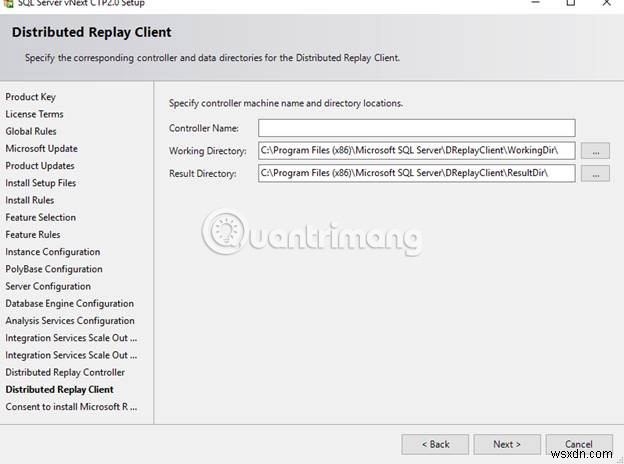The width and height of the screenshot is (624, 464).
Task: Click the Working Directory path field
Action: click(x=416, y=151)
